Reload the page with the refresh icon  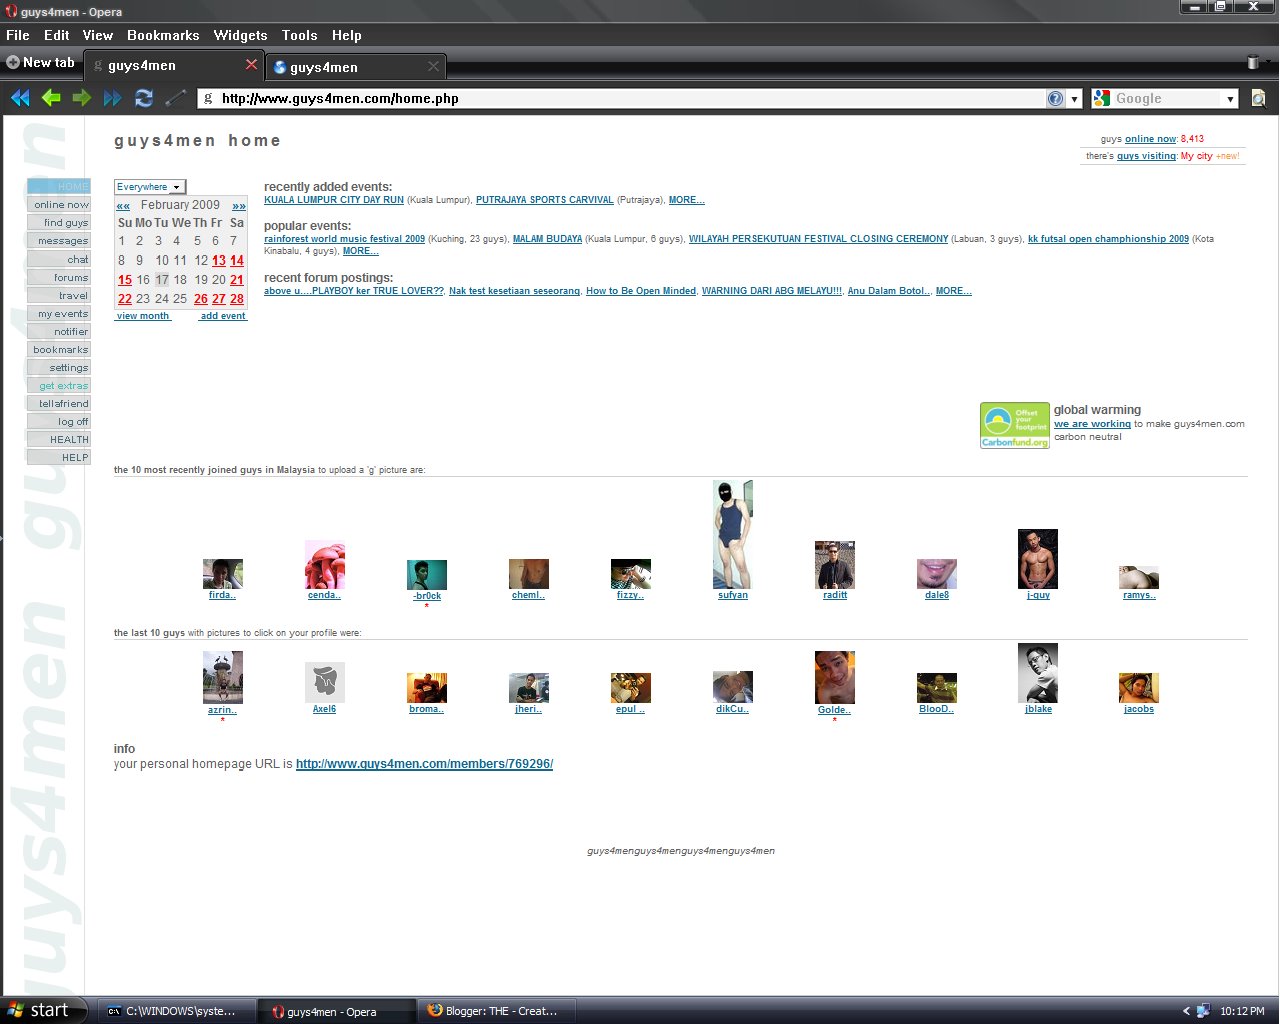tap(144, 98)
